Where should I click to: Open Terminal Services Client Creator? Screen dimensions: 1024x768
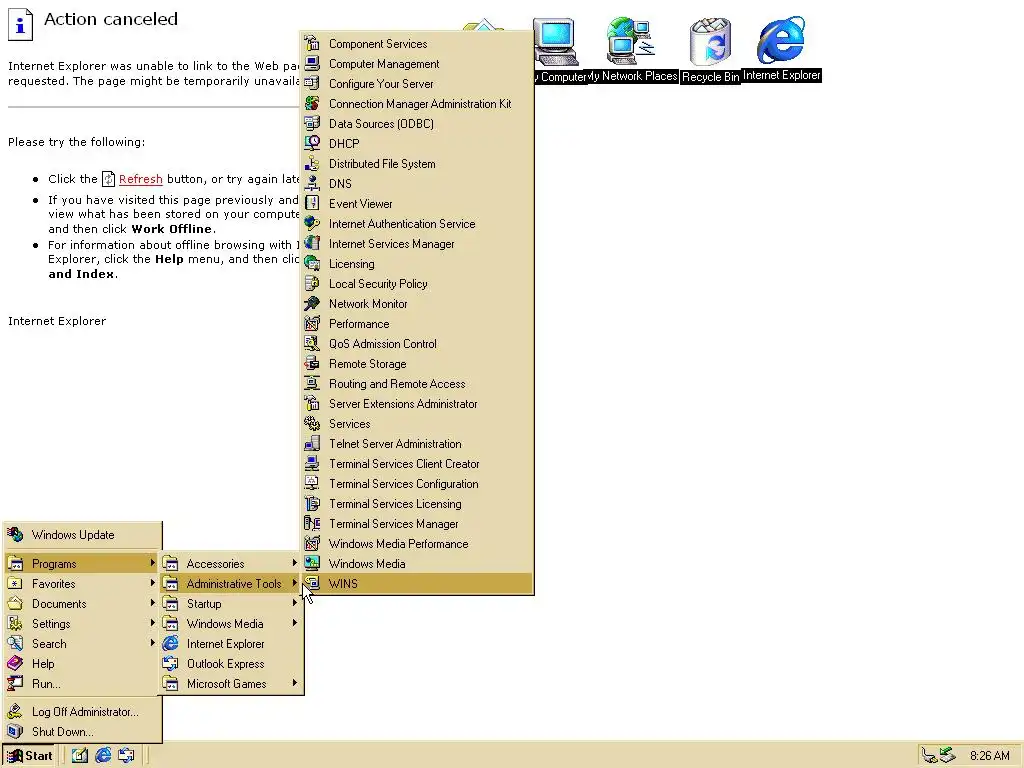(417, 464)
